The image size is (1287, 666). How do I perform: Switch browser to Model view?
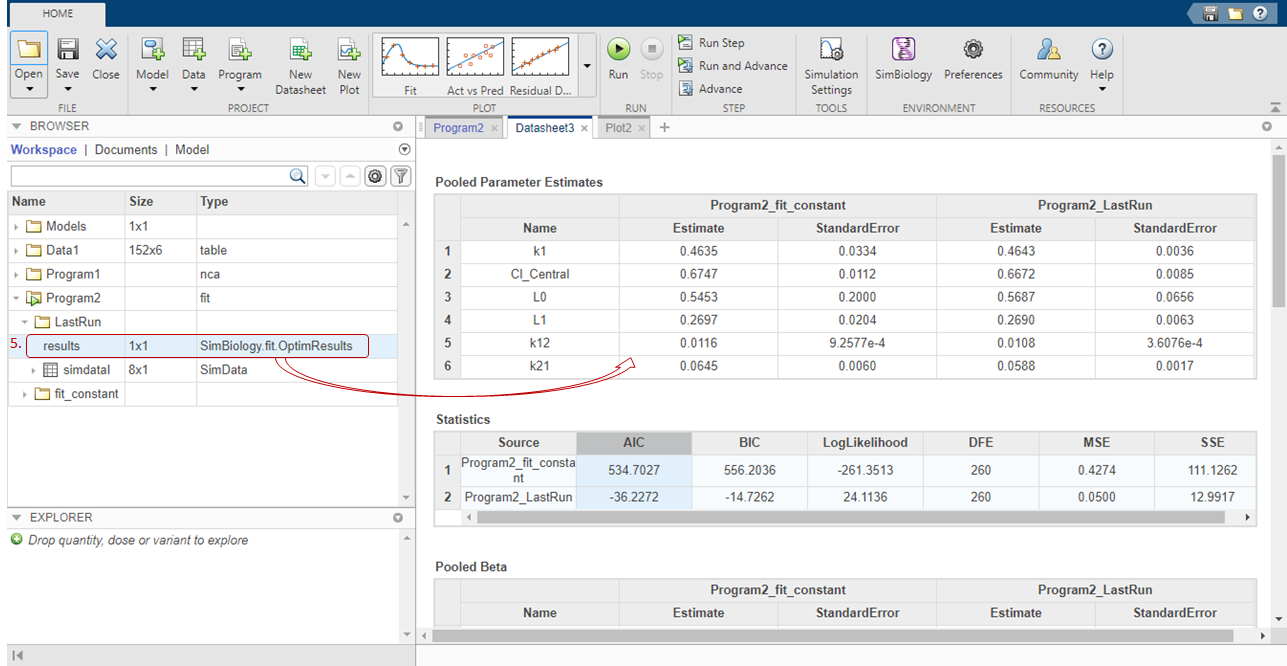[192, 150]
